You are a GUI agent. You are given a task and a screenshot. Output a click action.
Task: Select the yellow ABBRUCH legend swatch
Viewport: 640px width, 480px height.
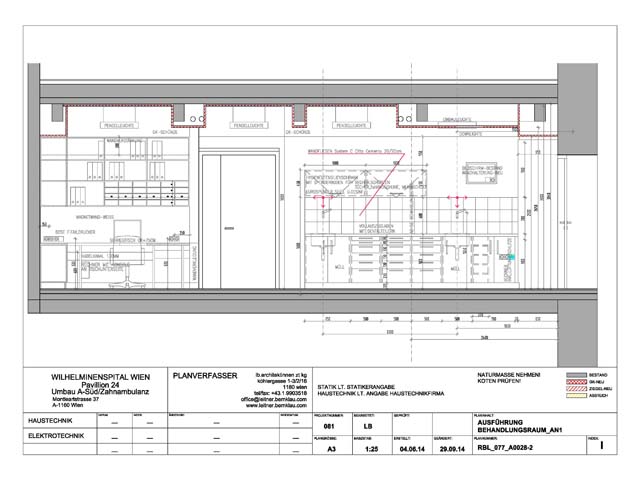576,396
